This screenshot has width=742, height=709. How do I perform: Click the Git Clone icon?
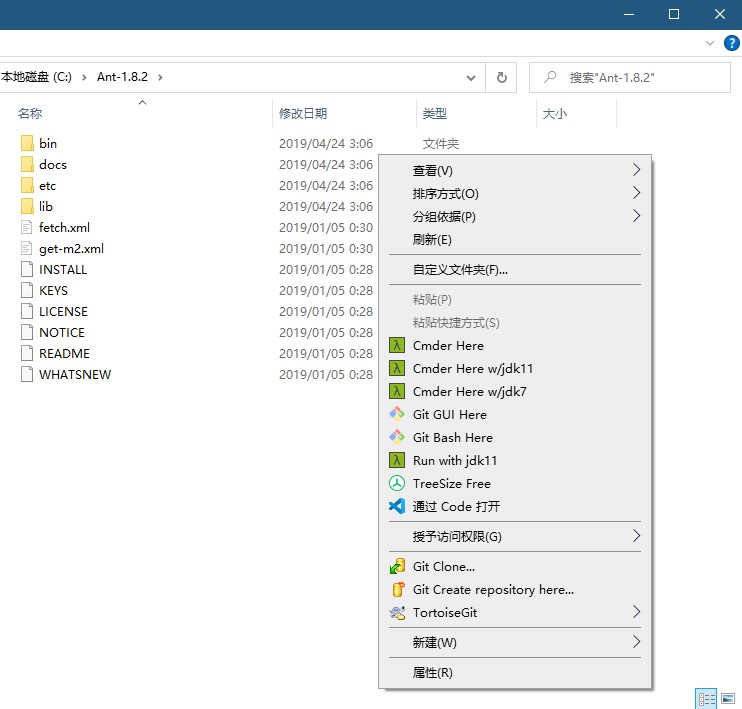click(x=396, y=567)
